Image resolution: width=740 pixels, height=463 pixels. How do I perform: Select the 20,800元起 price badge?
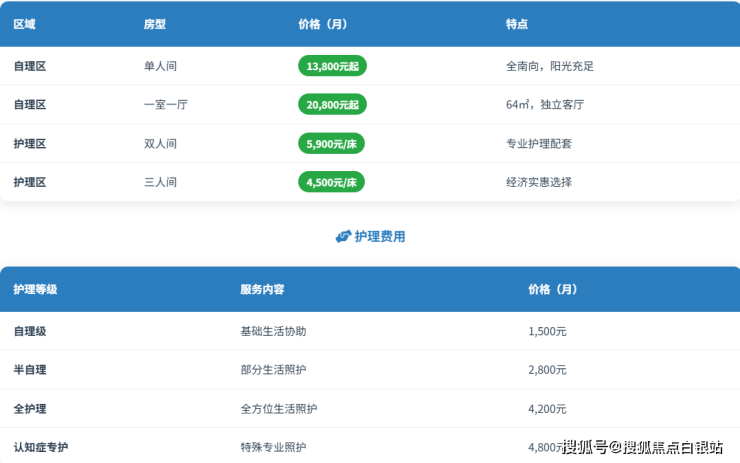(x=333, y=104)
